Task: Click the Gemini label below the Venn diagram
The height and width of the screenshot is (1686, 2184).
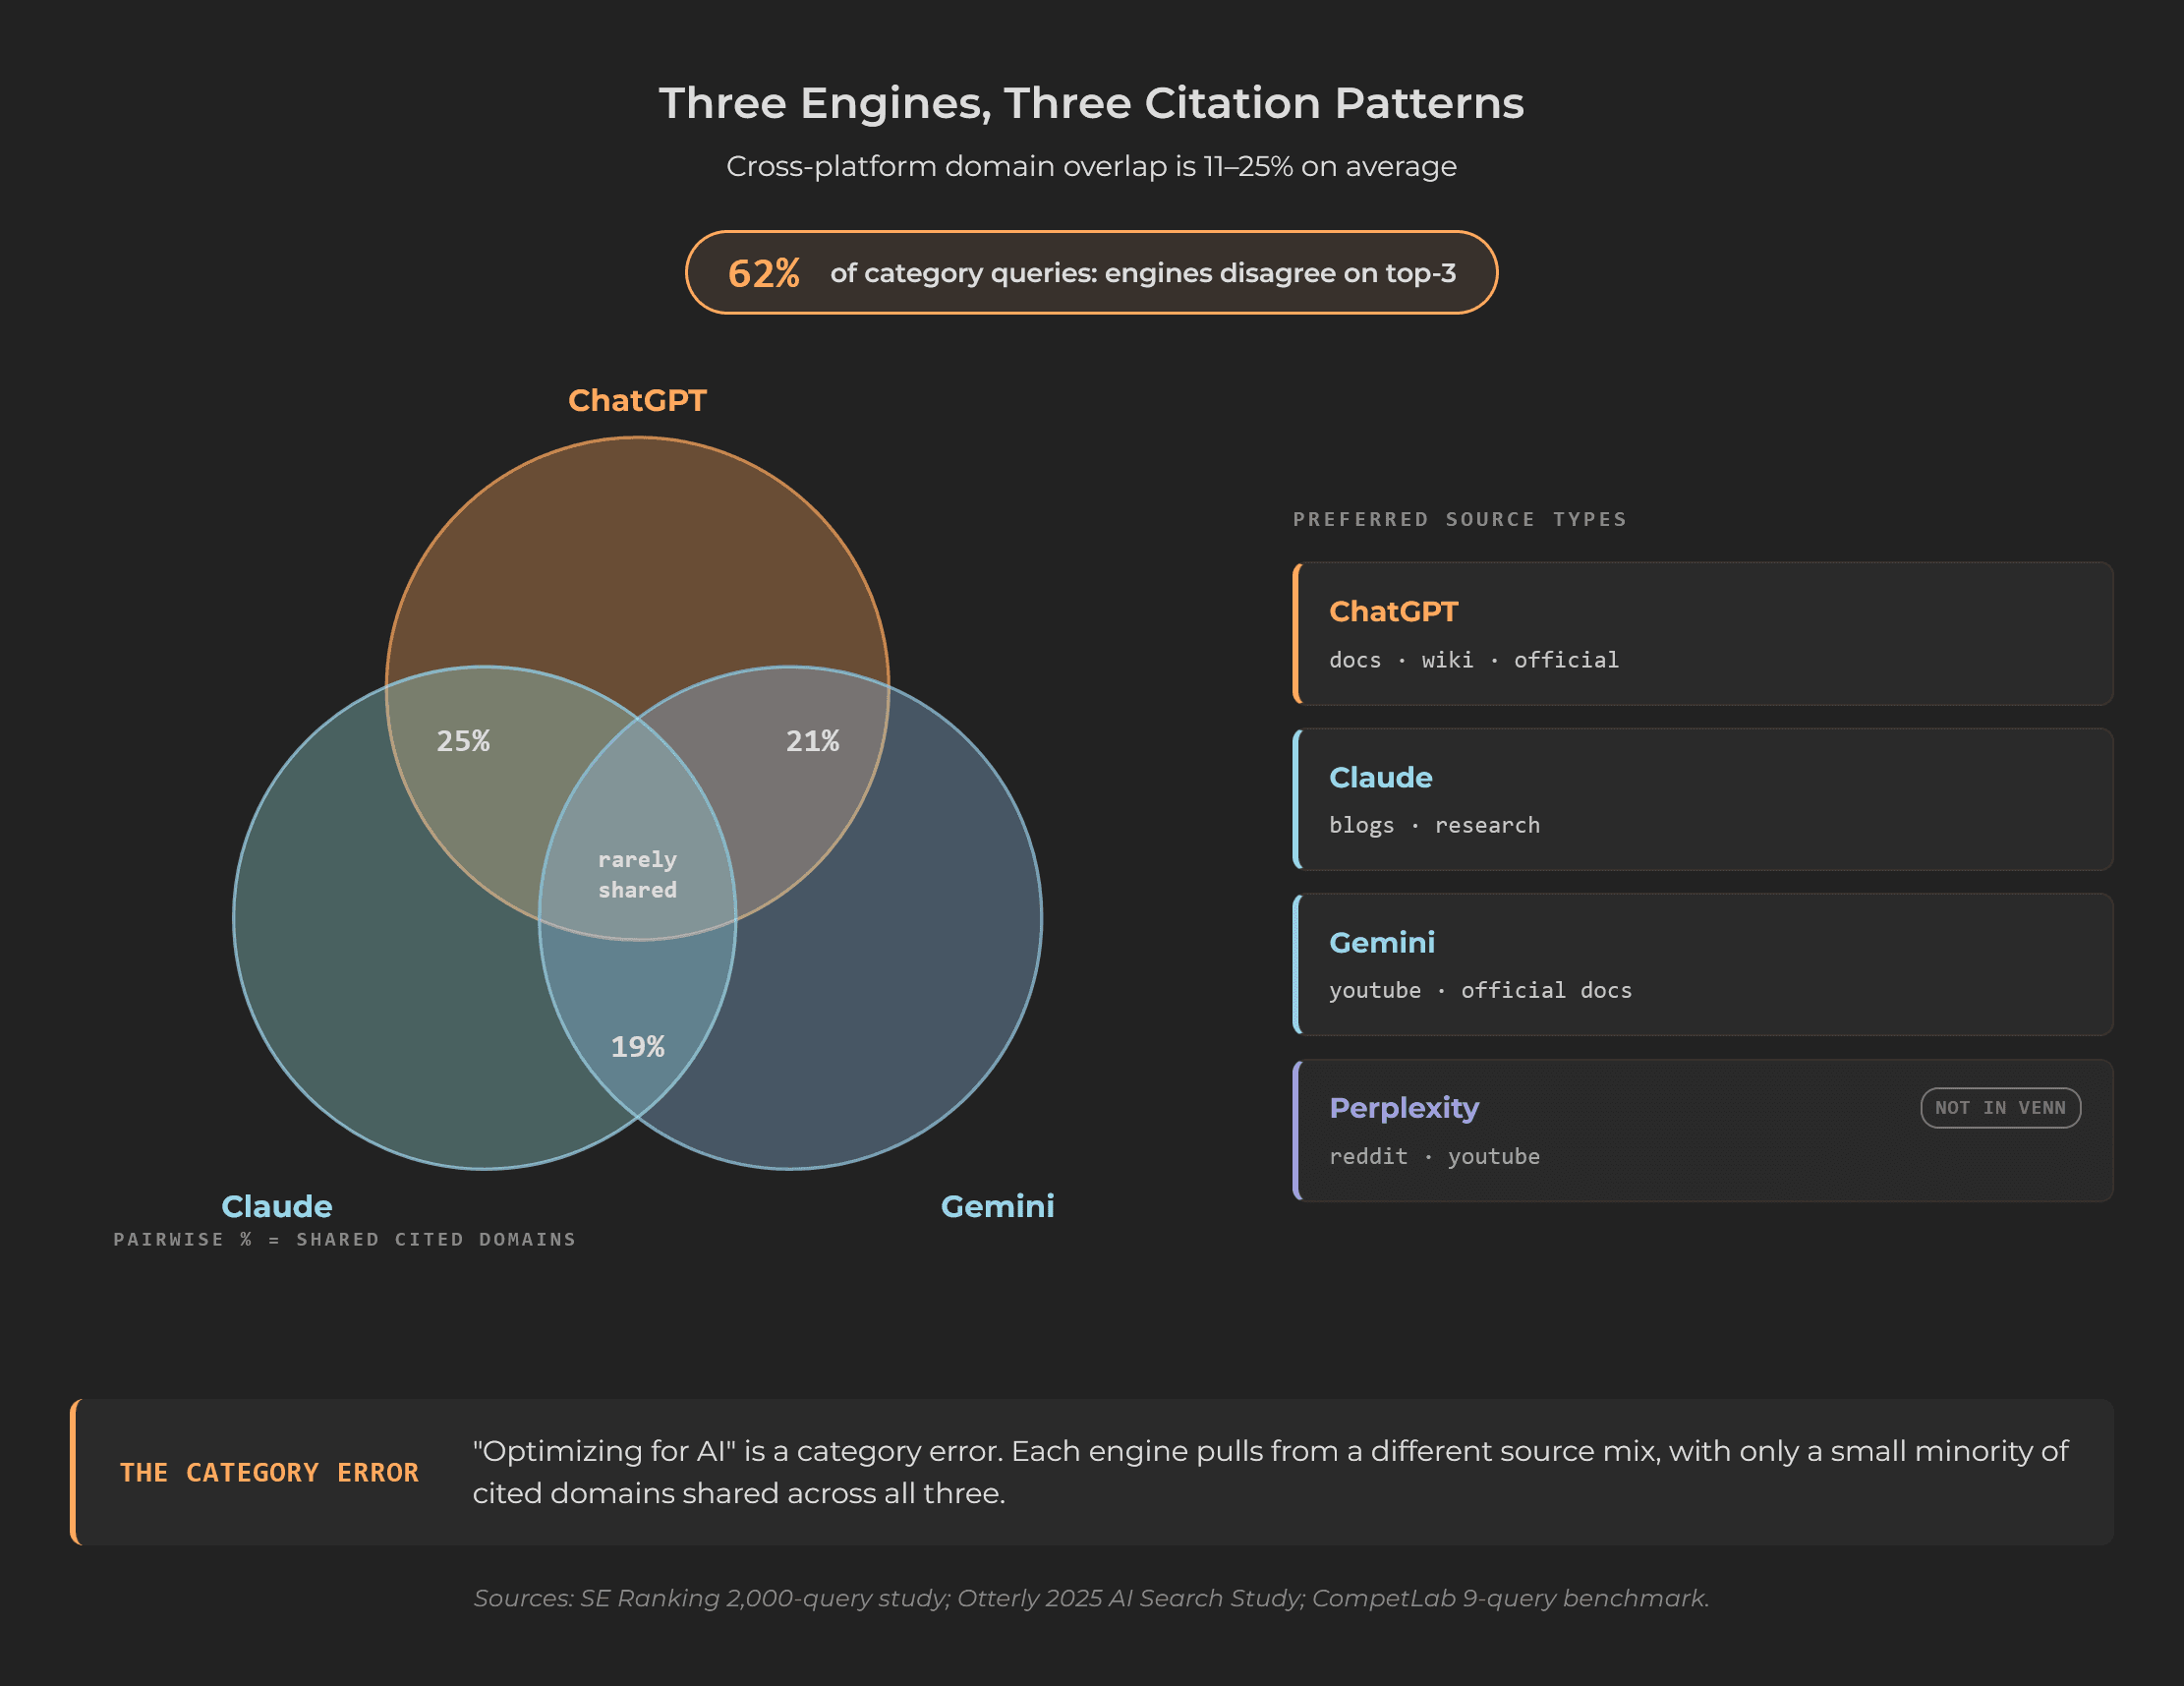Action: point(997,1206)
